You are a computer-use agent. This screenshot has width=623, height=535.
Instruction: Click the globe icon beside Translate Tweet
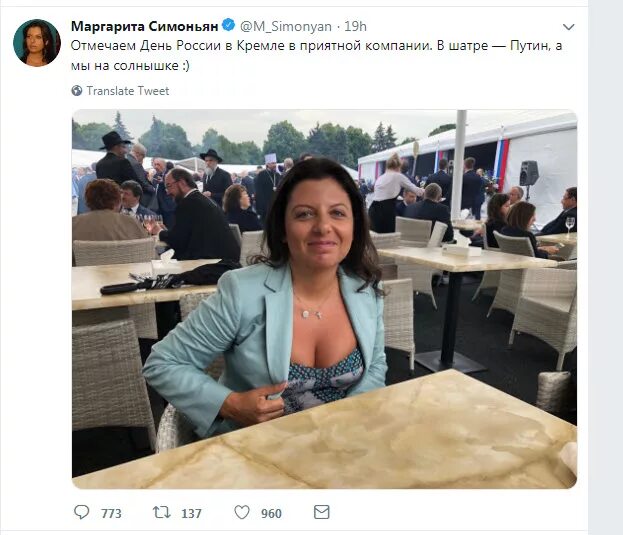[x=77, y=91]
